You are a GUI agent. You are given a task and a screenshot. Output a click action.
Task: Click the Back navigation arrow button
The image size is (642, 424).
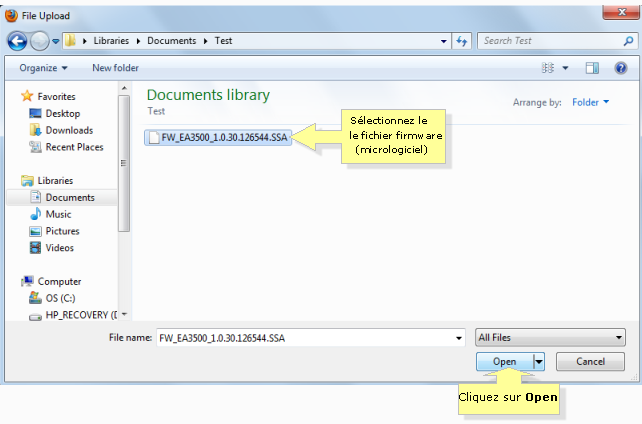pos(17,41)
